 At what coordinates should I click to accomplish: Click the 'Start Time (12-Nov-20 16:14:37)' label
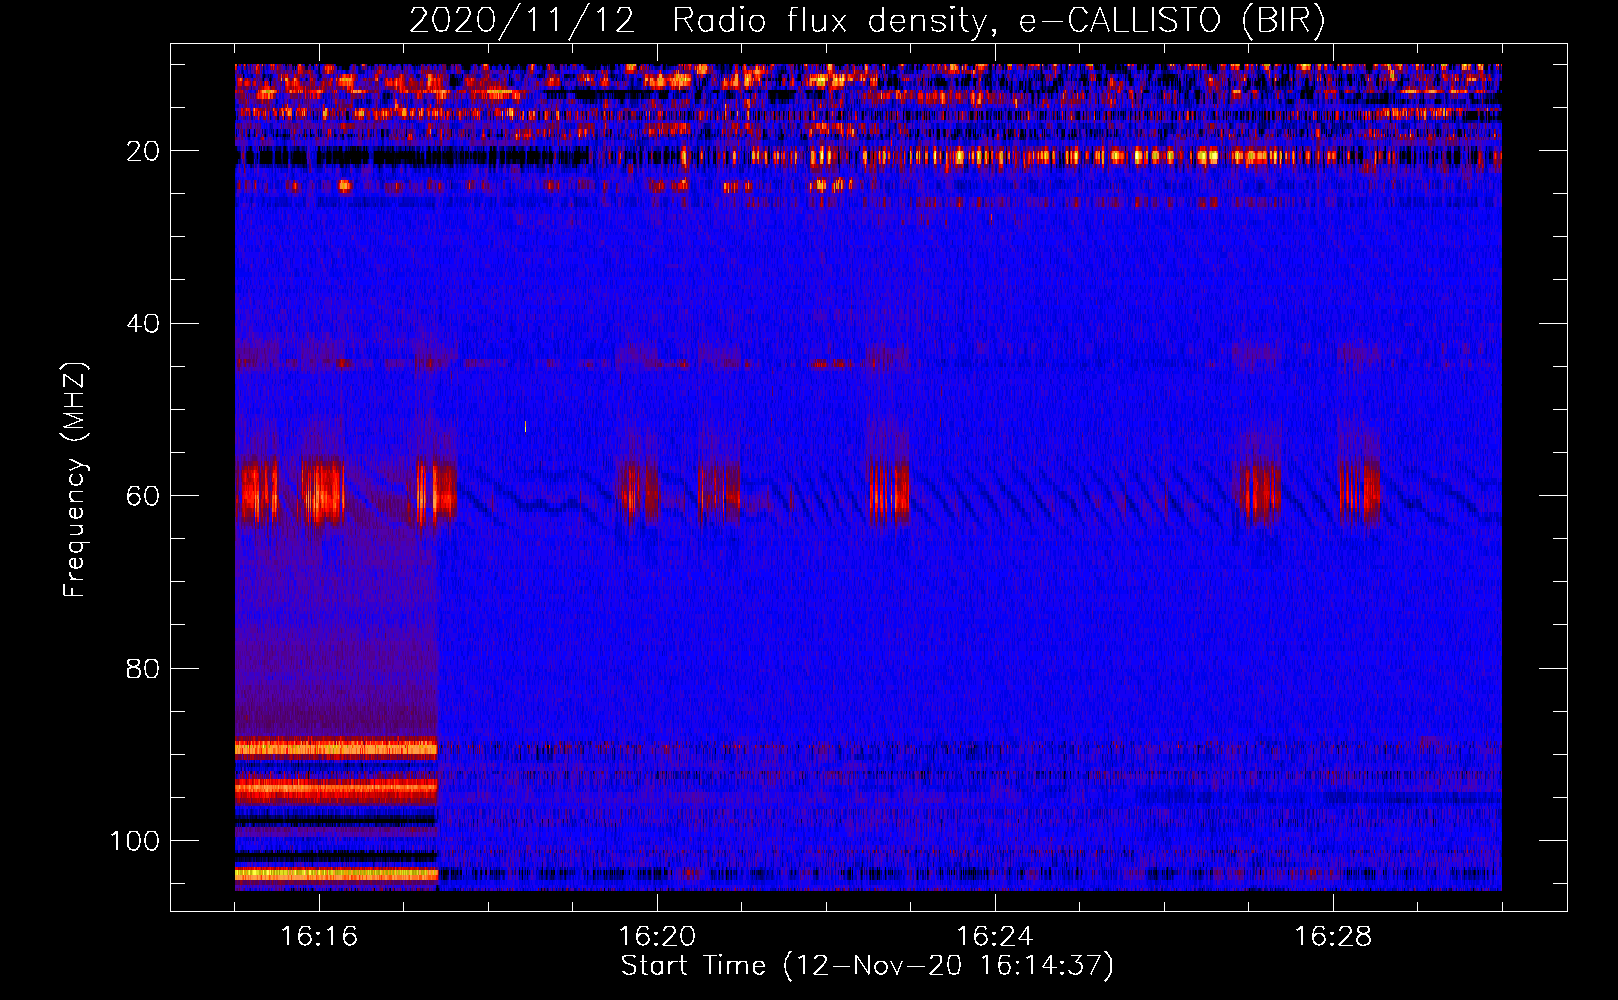(x=867, y=966)
